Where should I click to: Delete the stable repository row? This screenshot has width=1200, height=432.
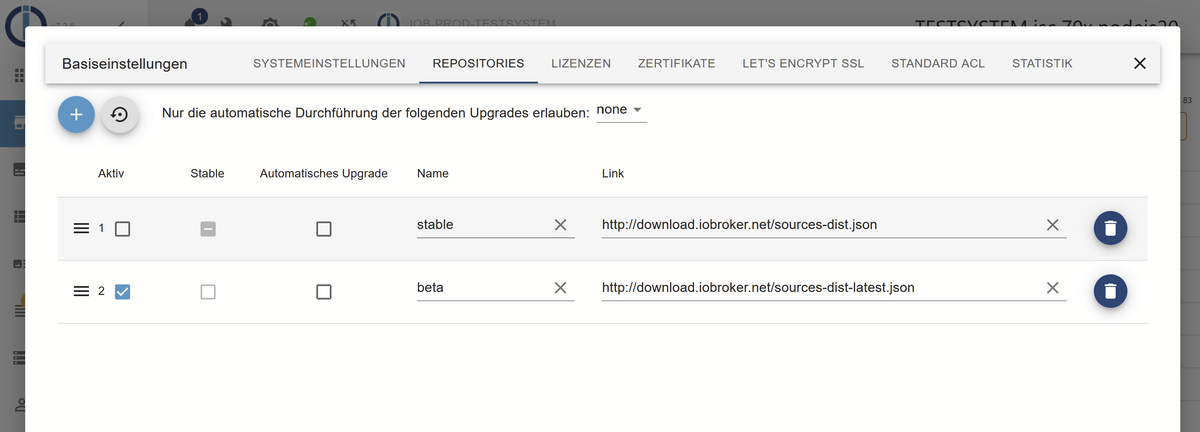coord(1110,228)
